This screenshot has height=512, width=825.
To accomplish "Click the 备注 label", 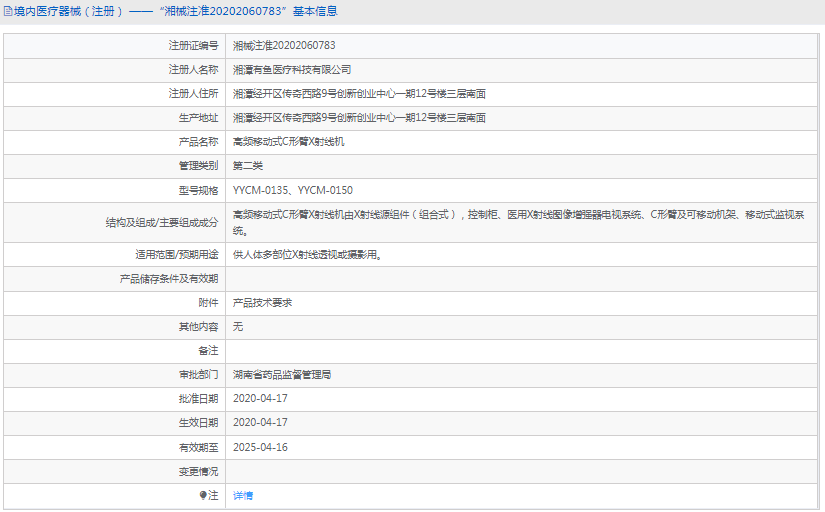I will 208,351.
